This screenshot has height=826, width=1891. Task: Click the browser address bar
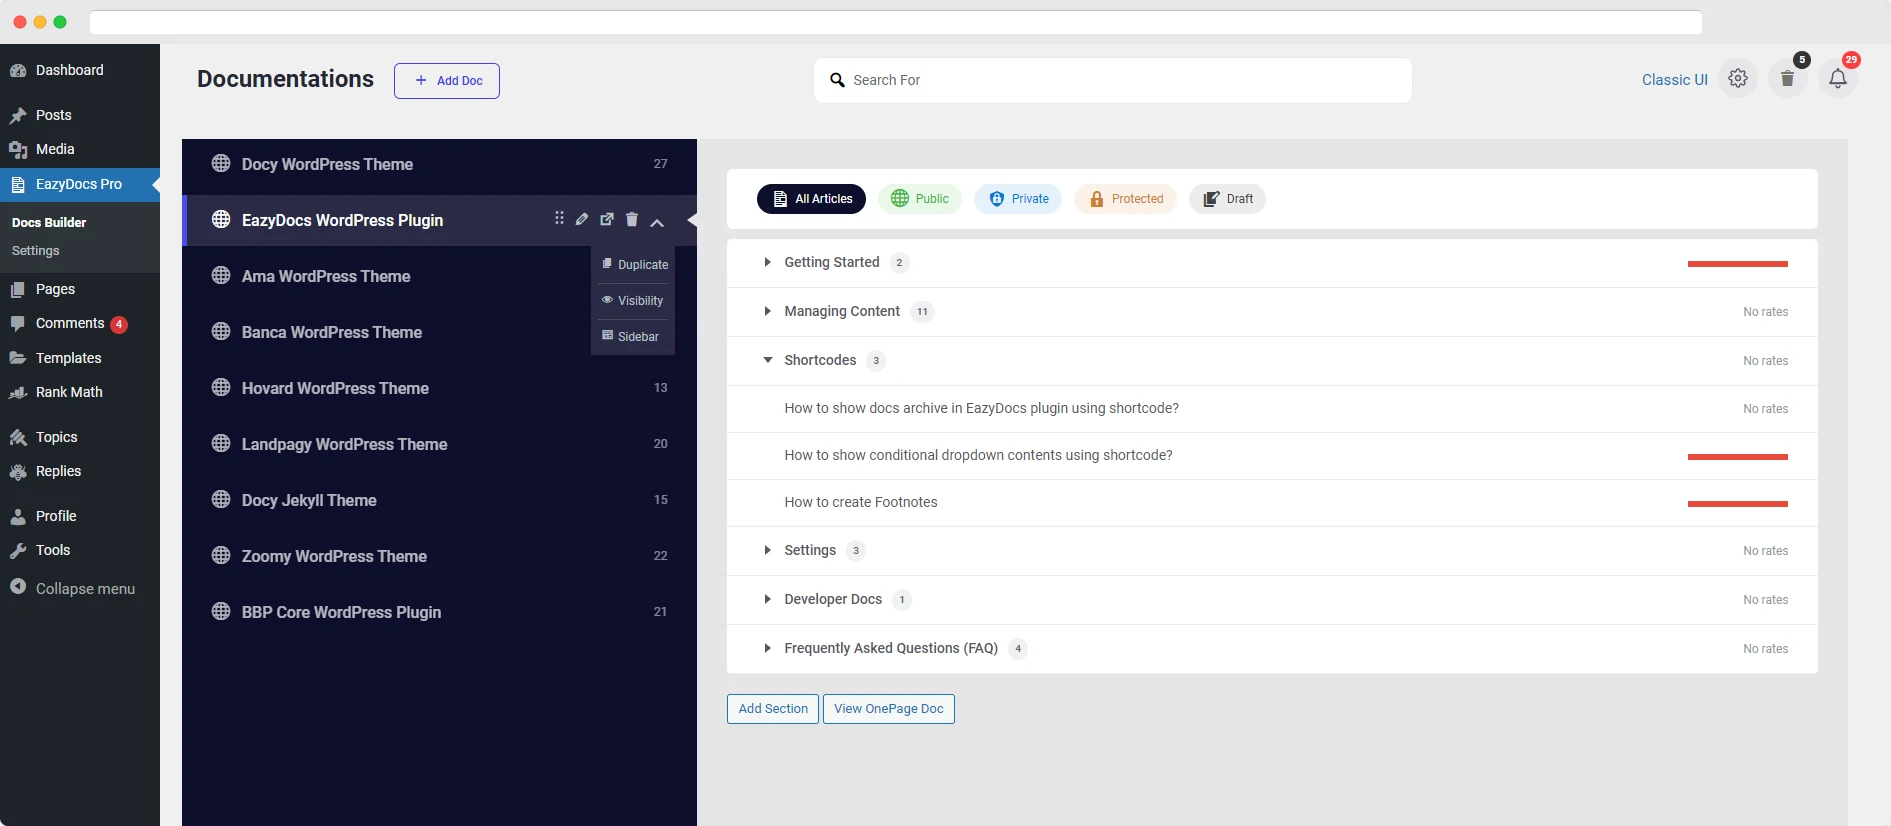coord(896,22)
